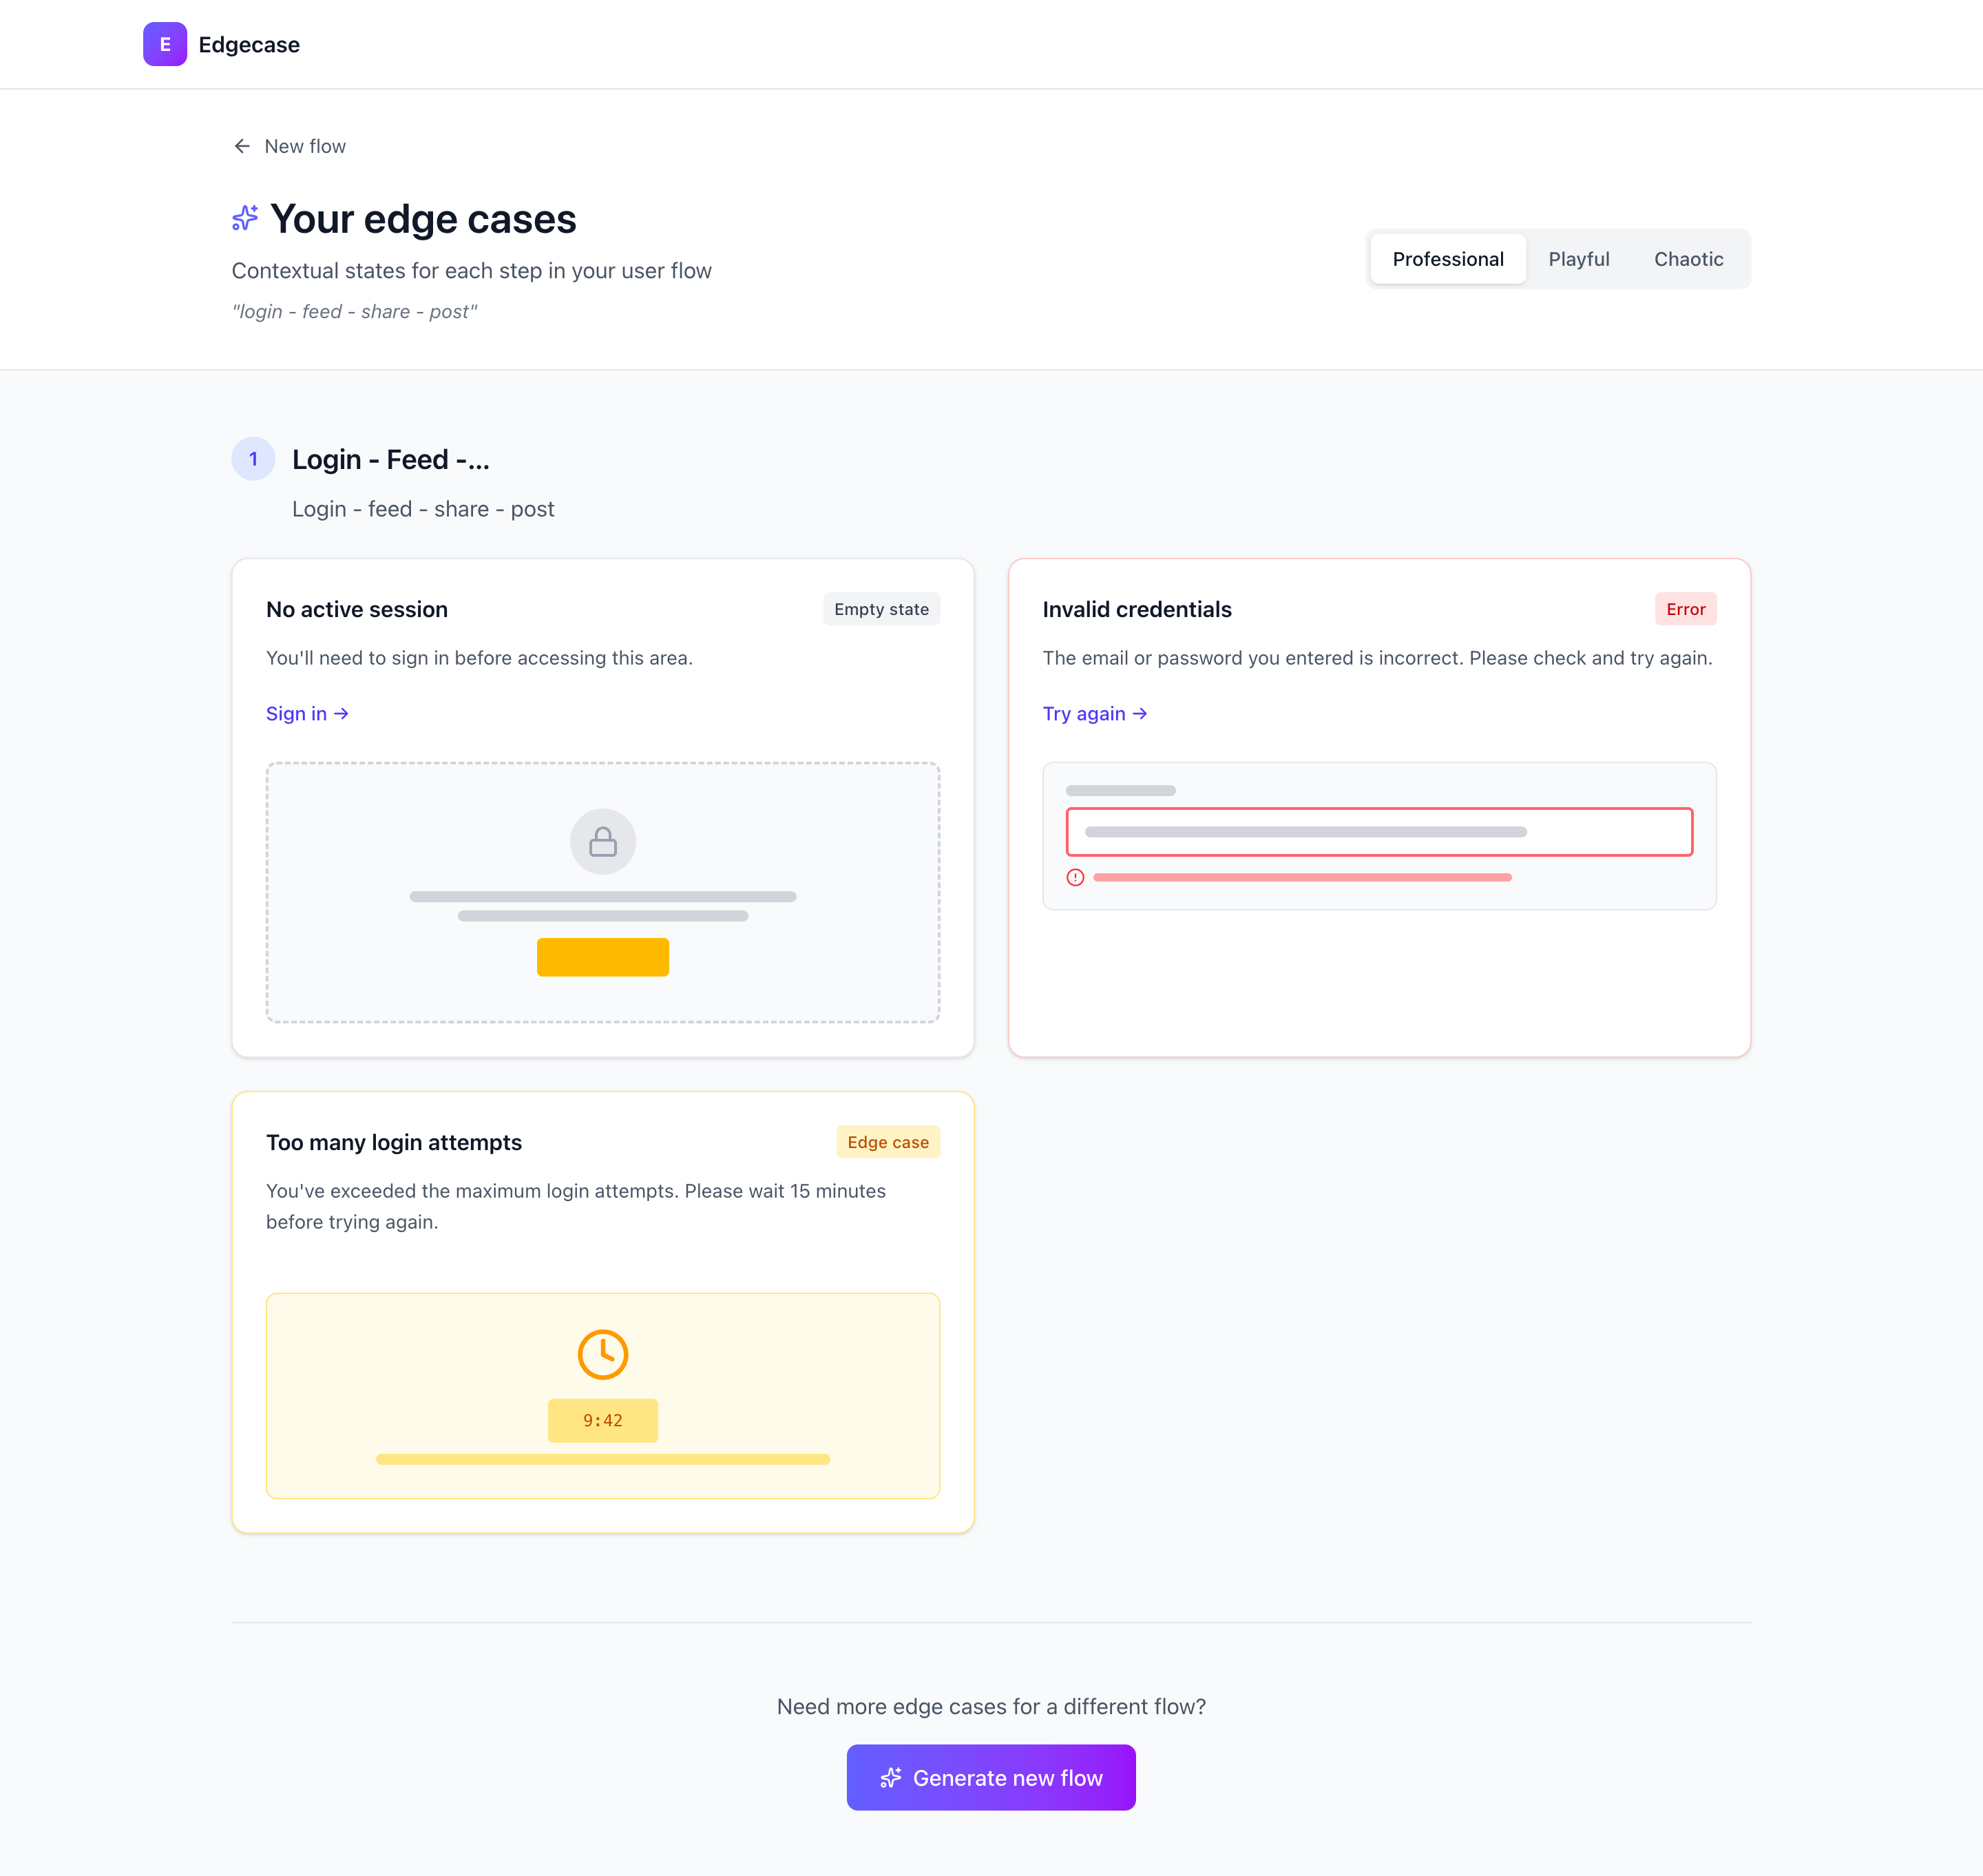Click the step 1 number badge

[x=254, y=459]
